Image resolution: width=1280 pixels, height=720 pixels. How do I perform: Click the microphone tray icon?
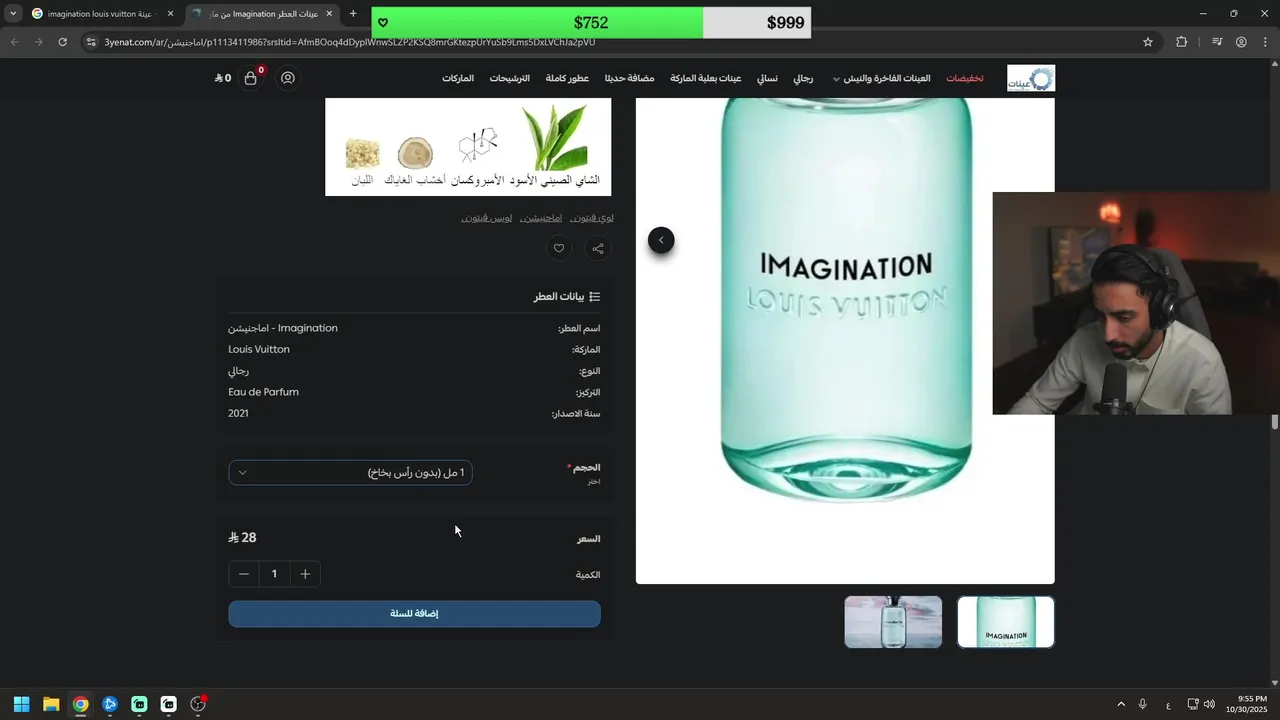coord(1142,704)
